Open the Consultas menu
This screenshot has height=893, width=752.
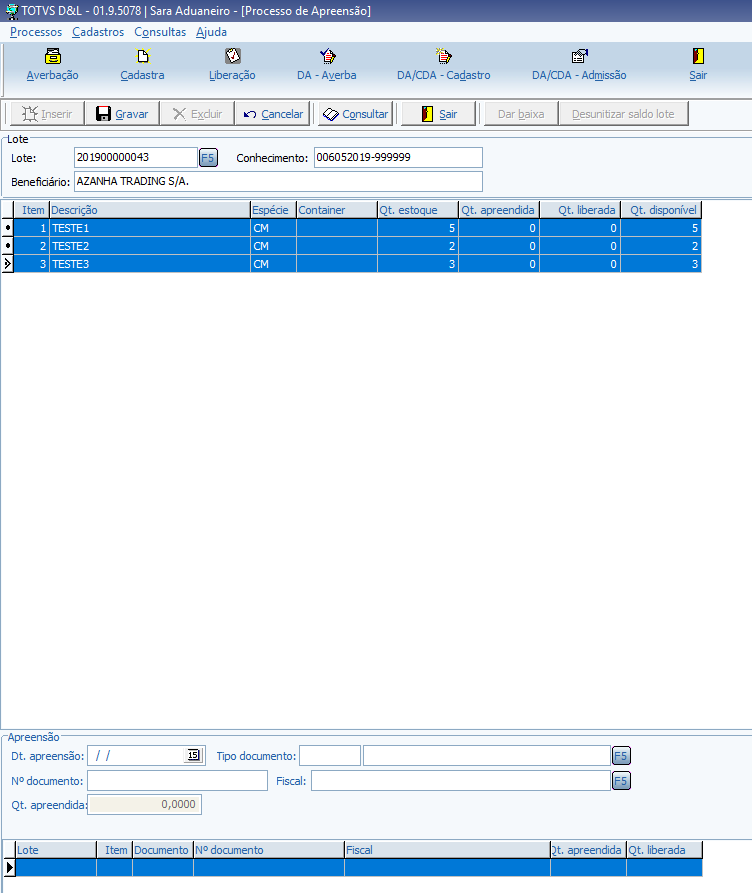tap(160, 32)
